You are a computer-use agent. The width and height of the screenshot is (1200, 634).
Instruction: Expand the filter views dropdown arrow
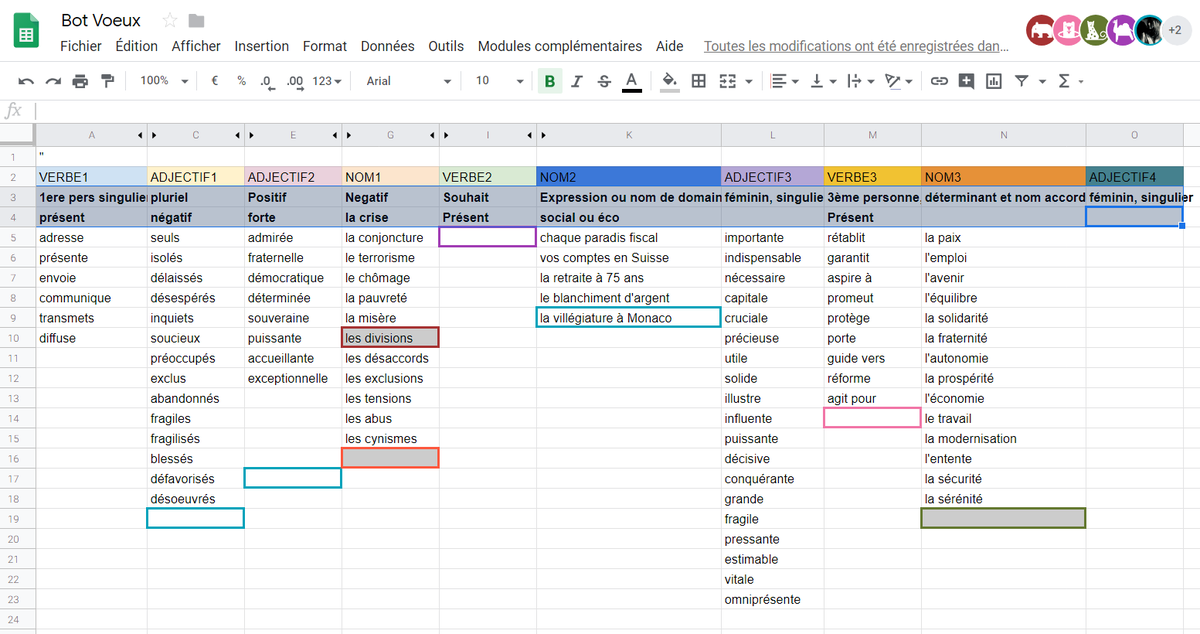coord(1042,82)
